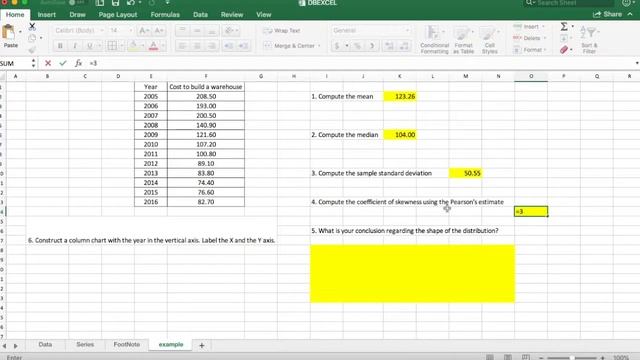Toggle Italic formatting
The image size is (640, 360).
(x=75, y=46)
